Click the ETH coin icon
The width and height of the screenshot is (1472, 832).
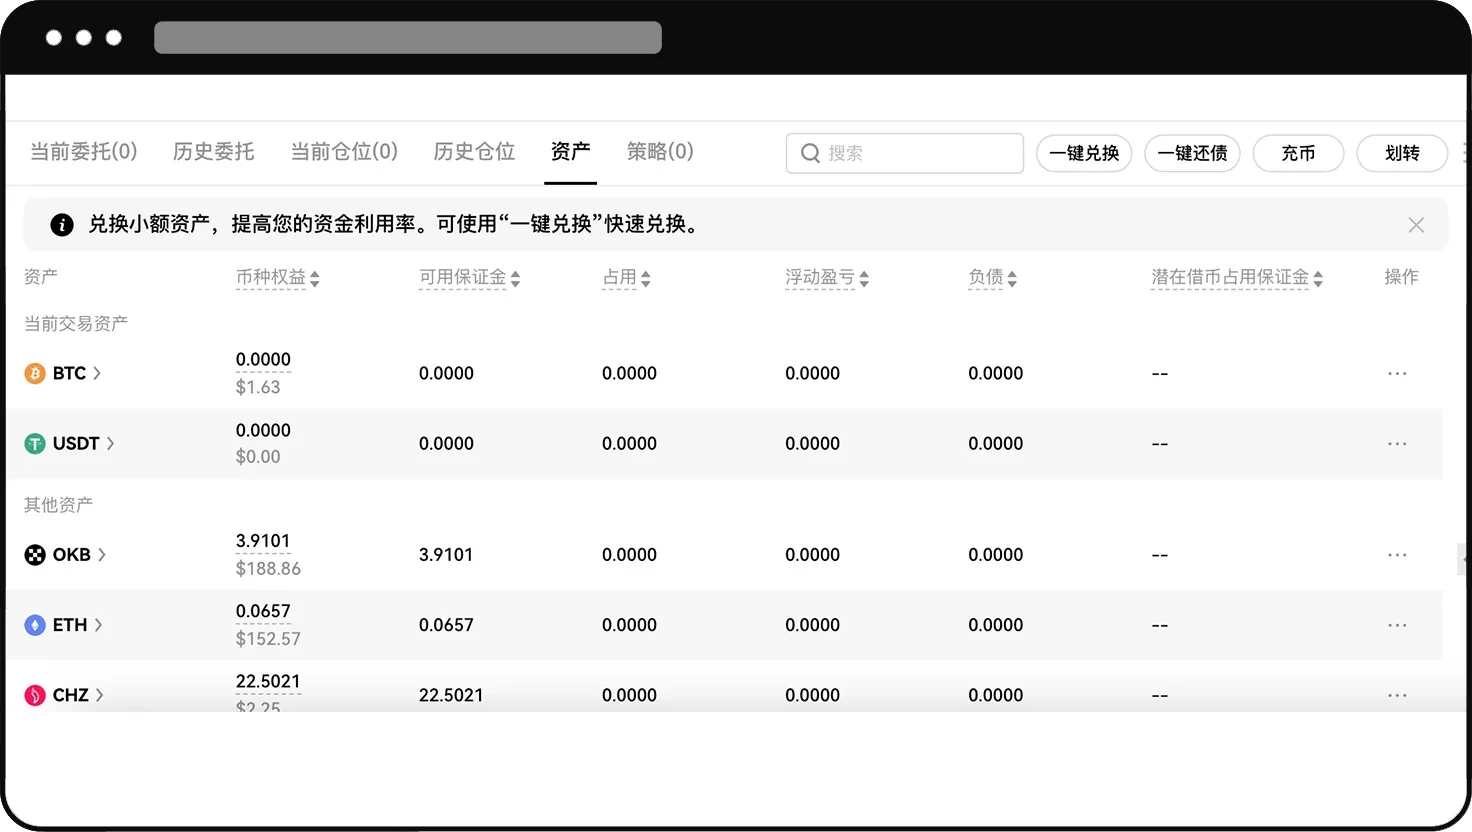(35, 625)
